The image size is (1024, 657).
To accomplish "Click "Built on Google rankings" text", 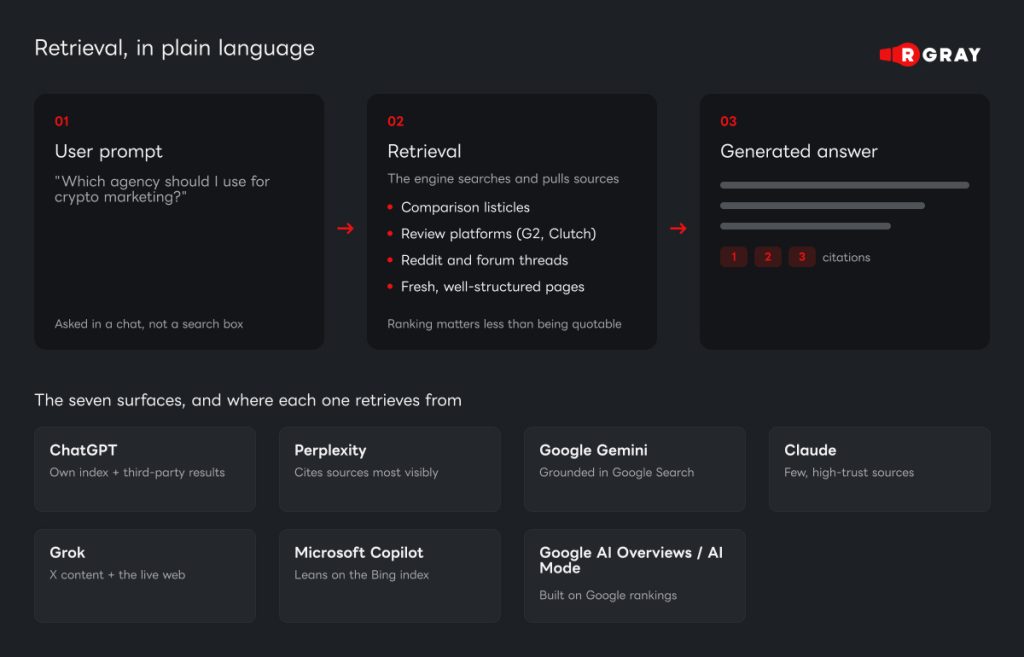I will [608, 595].
